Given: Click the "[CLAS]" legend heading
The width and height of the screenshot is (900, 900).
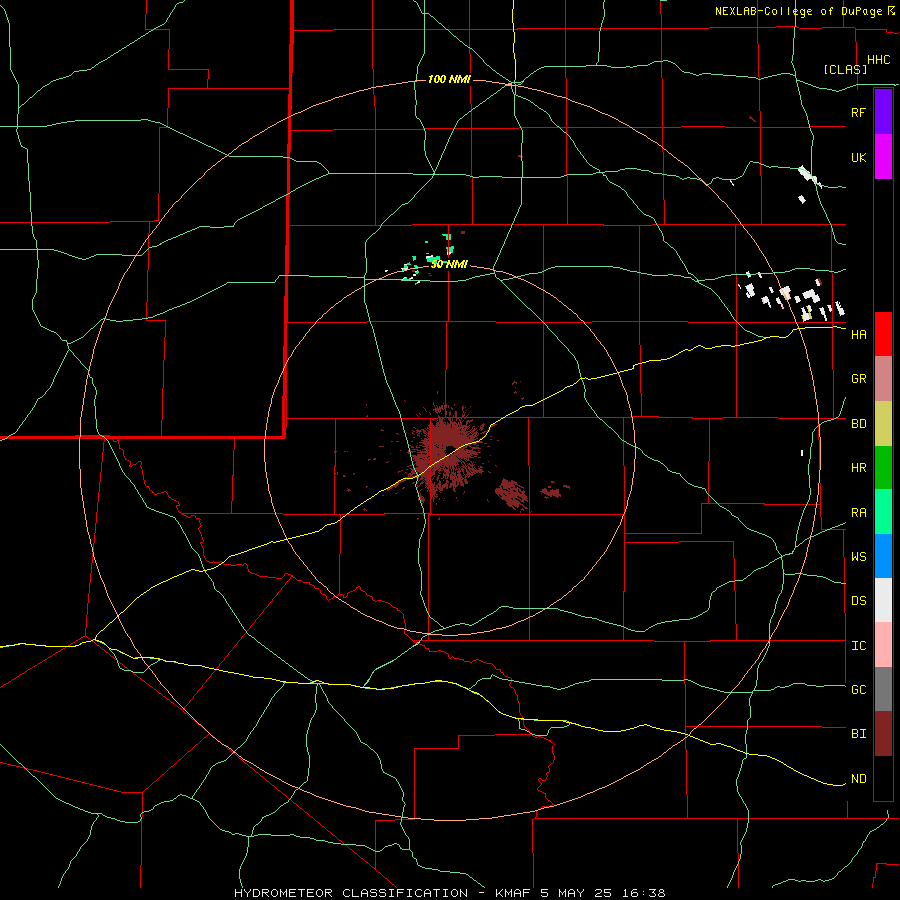Looking at the screenshot, I should pyautogui.click(x=845, y=69).
